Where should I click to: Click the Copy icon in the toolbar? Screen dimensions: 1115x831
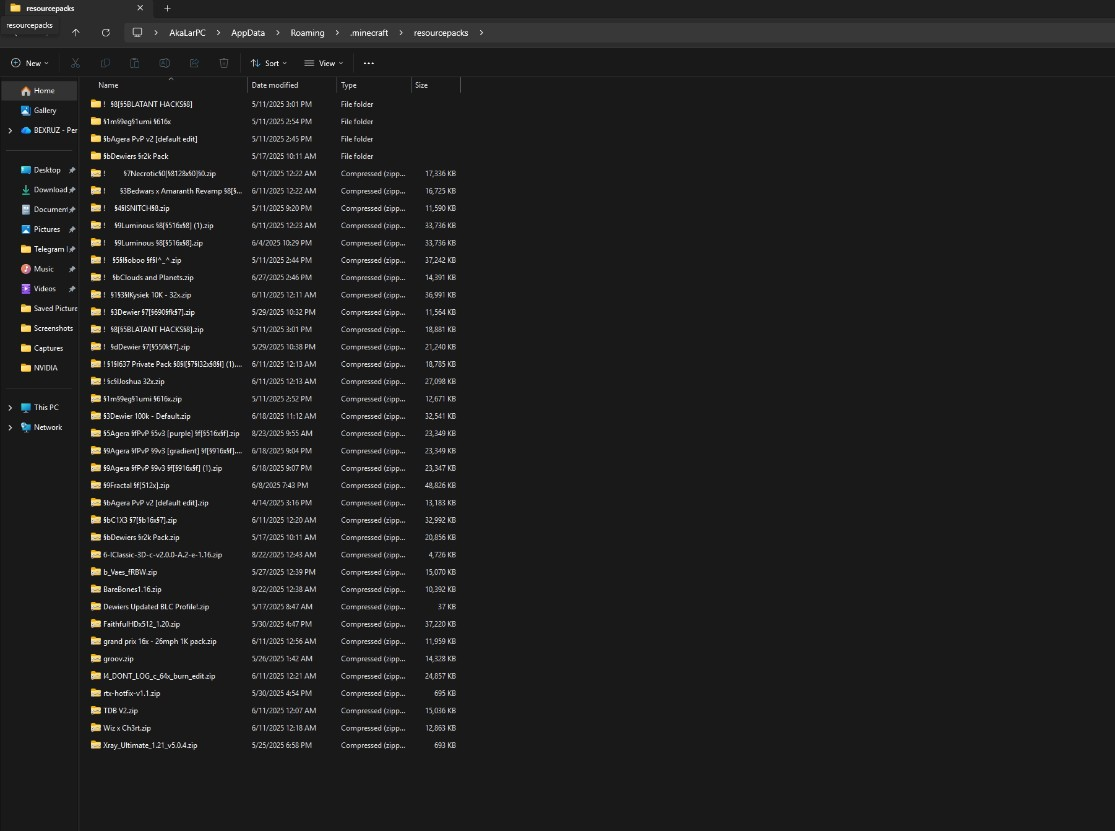pos(104,63)
